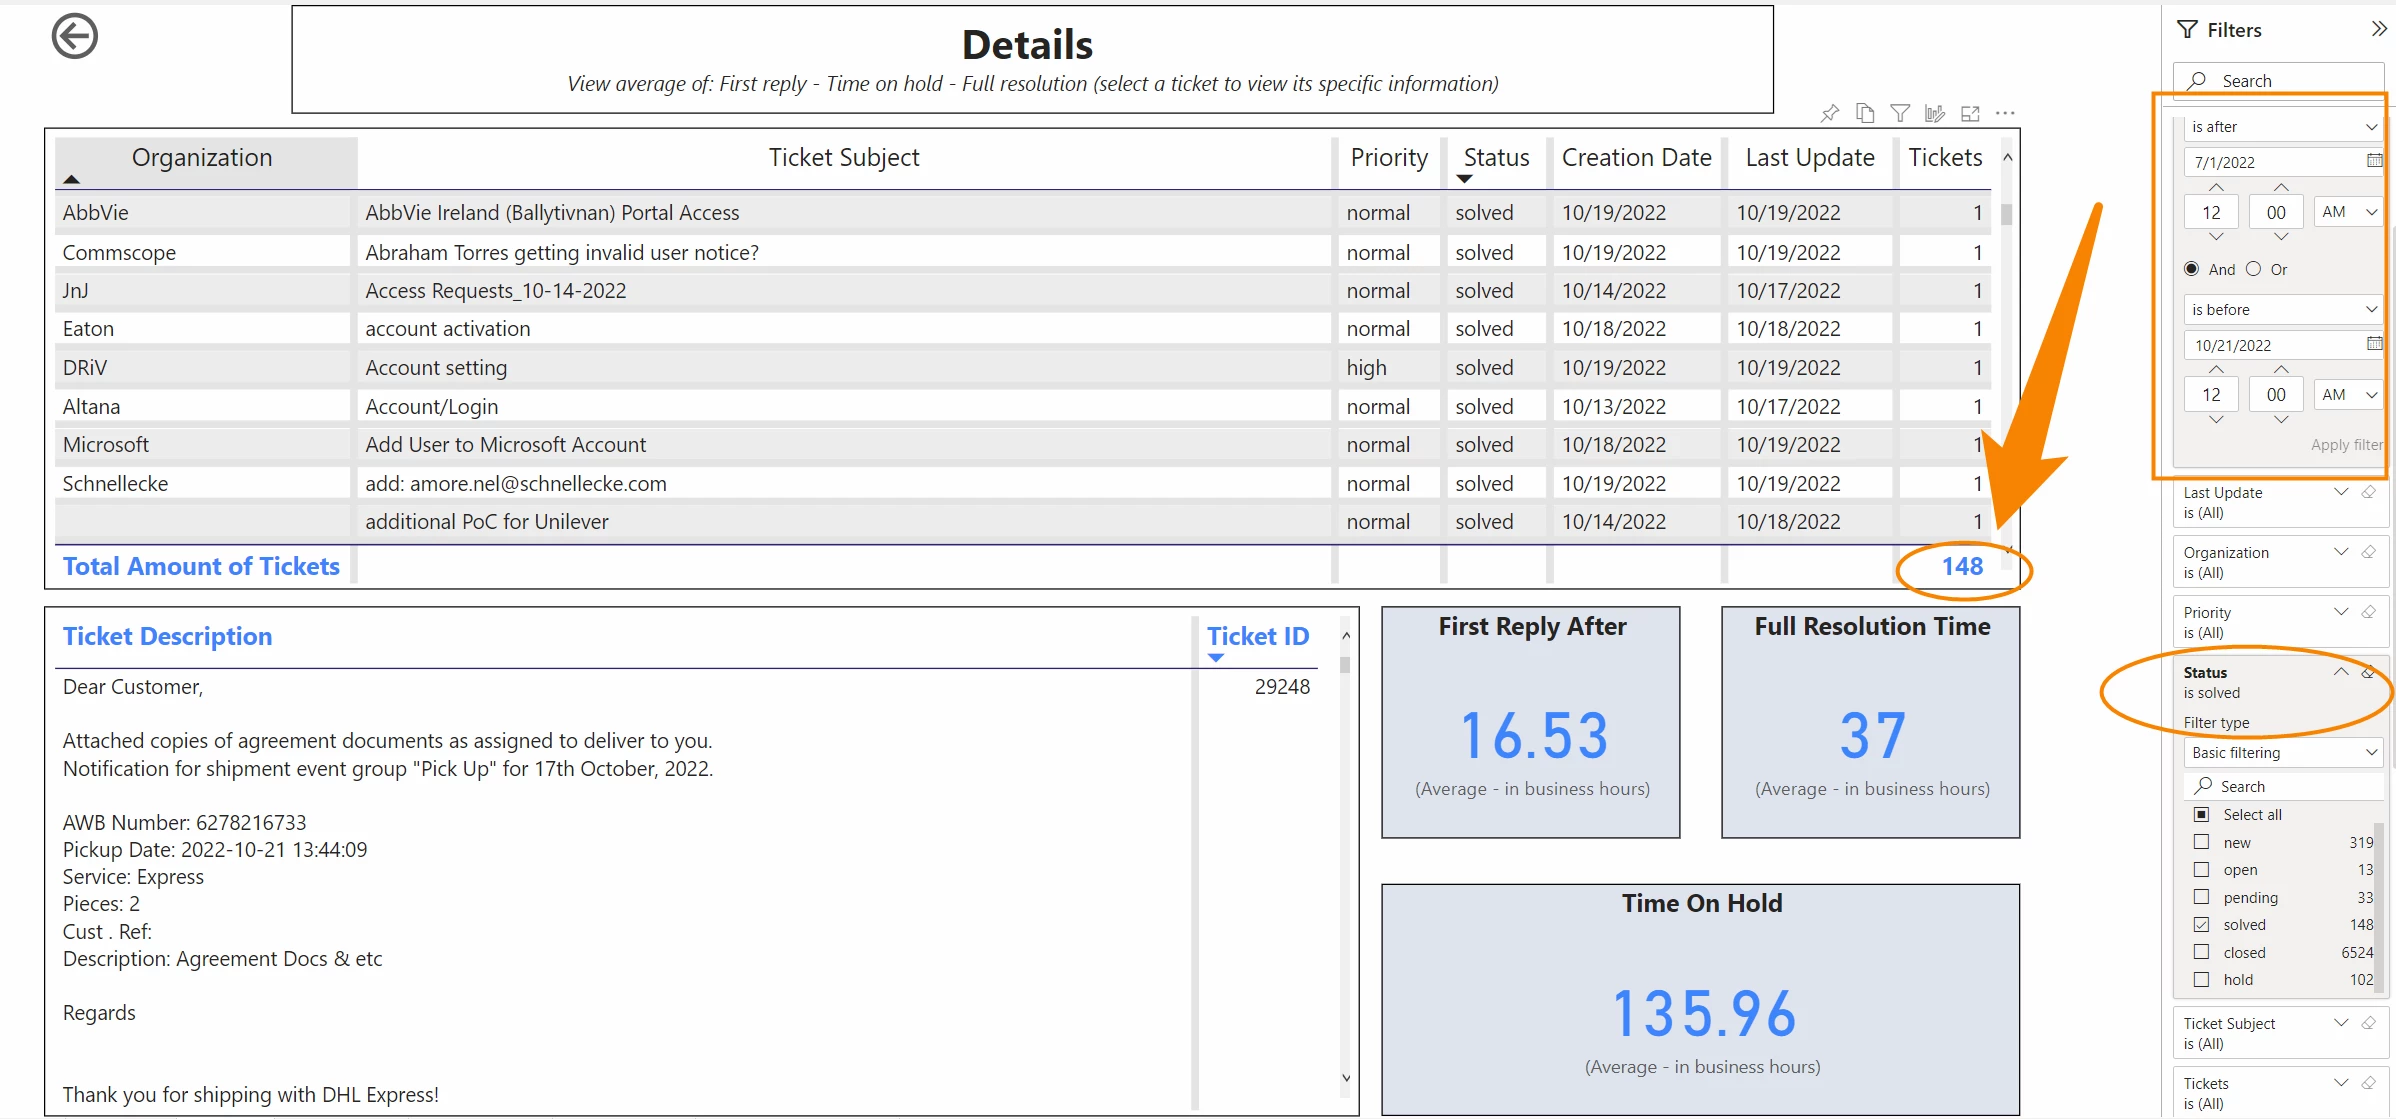Screen dimensions: 2396x1119
Task: Sort table by Creation Date column header
Action: click(x=1636, y=158)
